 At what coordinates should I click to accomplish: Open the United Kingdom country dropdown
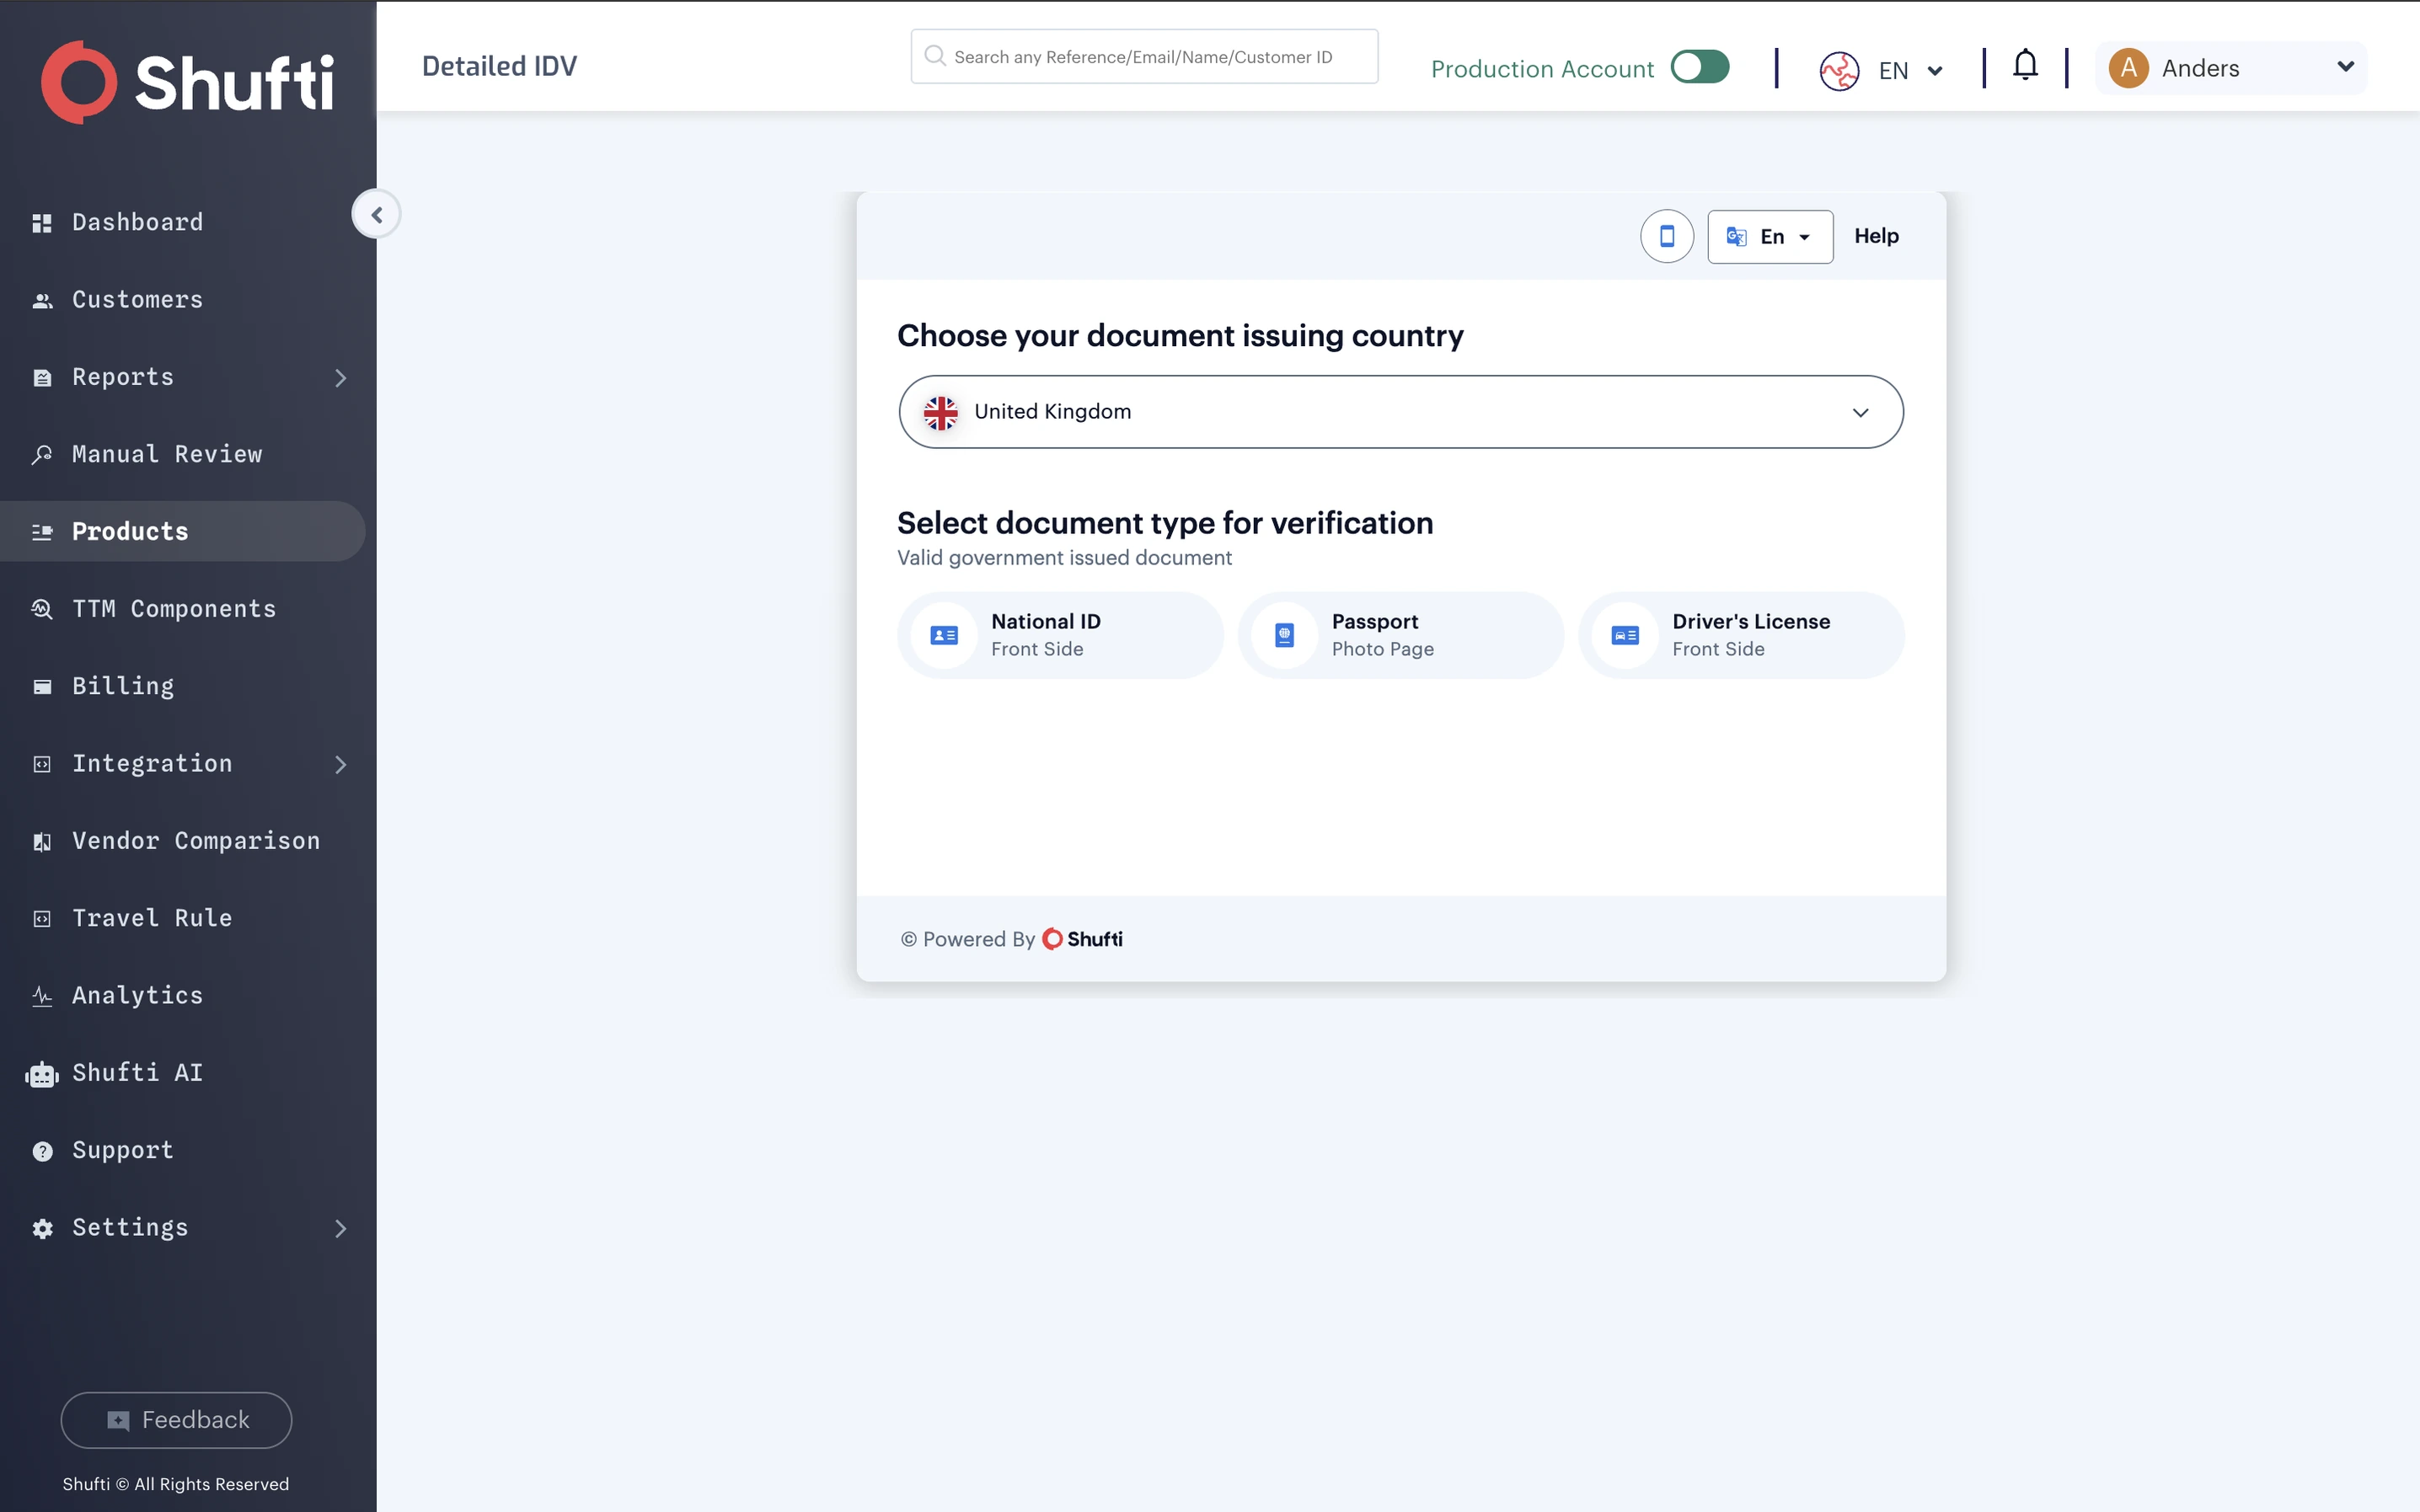pos(1400,412)
